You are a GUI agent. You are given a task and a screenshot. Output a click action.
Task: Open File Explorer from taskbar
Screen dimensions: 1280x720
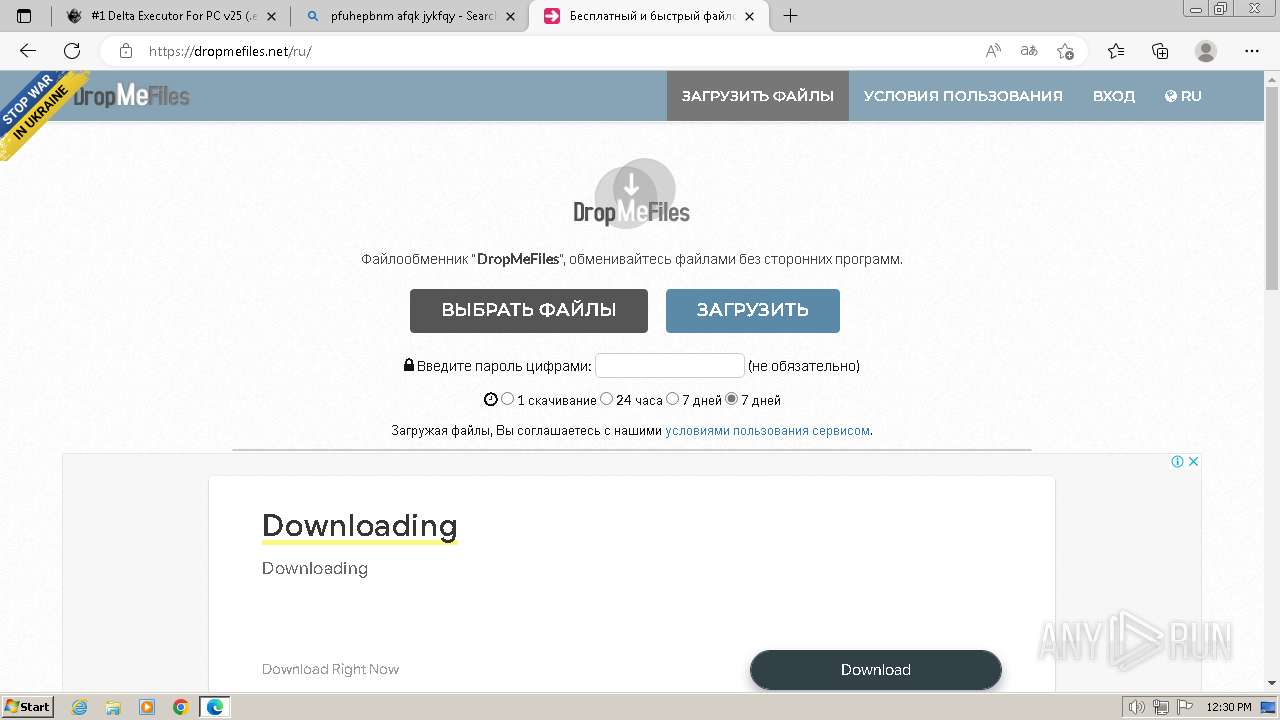coord(113,707)
